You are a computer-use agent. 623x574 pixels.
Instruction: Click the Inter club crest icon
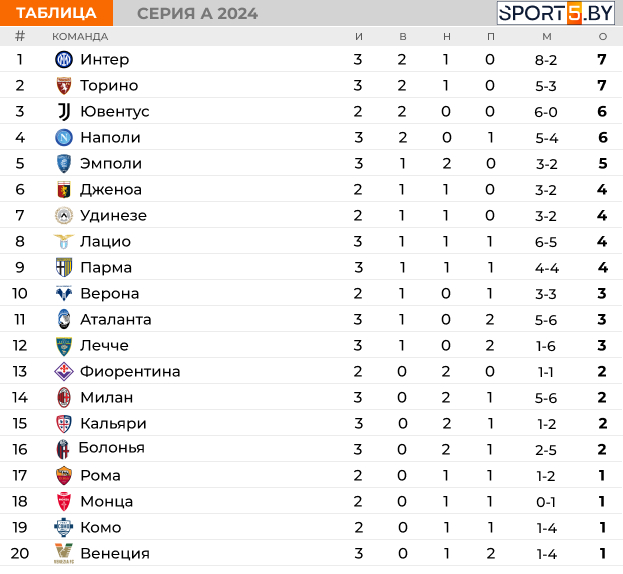pyautogui.click(x=64, y=60)
